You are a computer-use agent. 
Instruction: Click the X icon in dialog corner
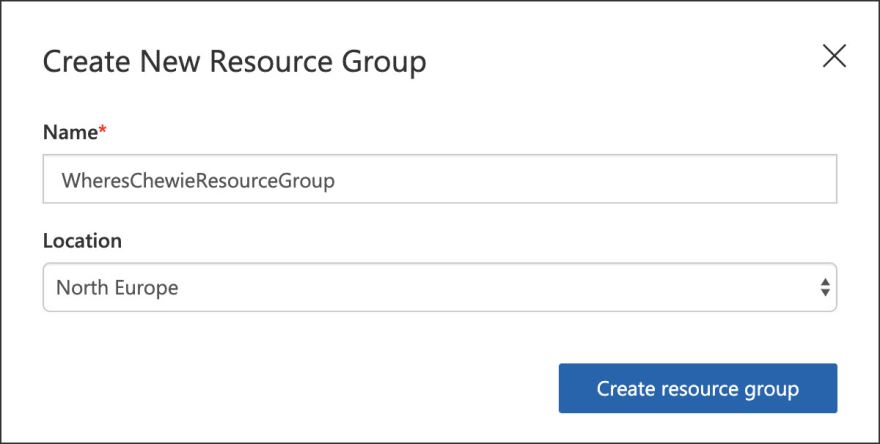coord(834,56)
